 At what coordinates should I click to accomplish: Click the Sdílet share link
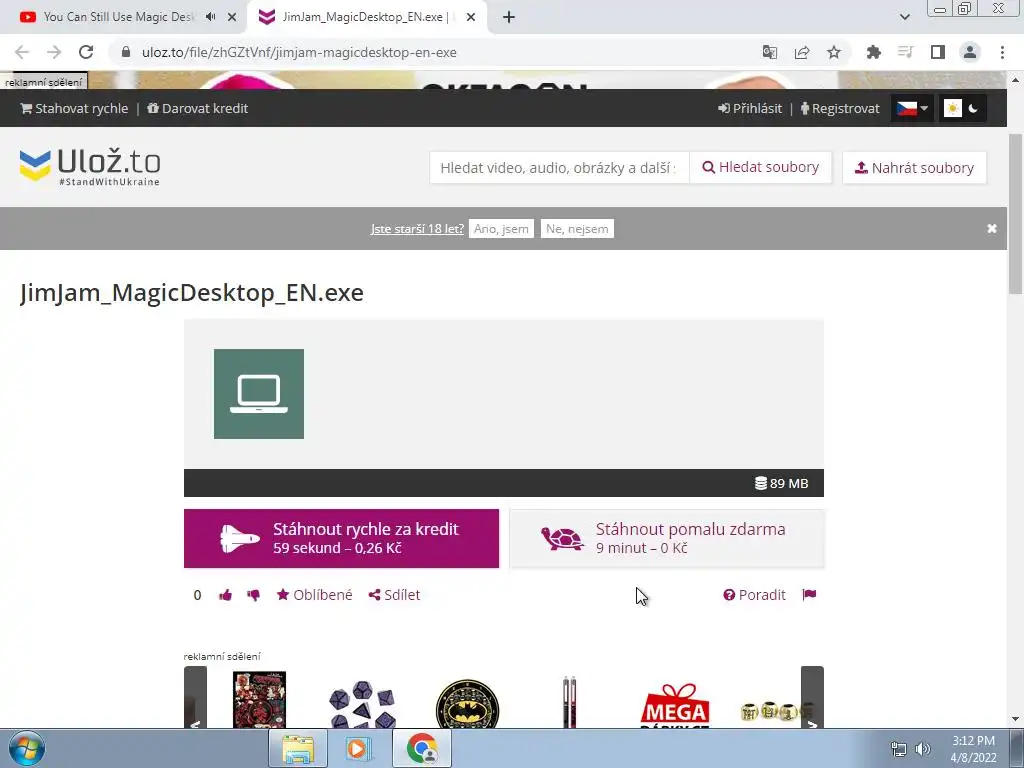[394, 595]
